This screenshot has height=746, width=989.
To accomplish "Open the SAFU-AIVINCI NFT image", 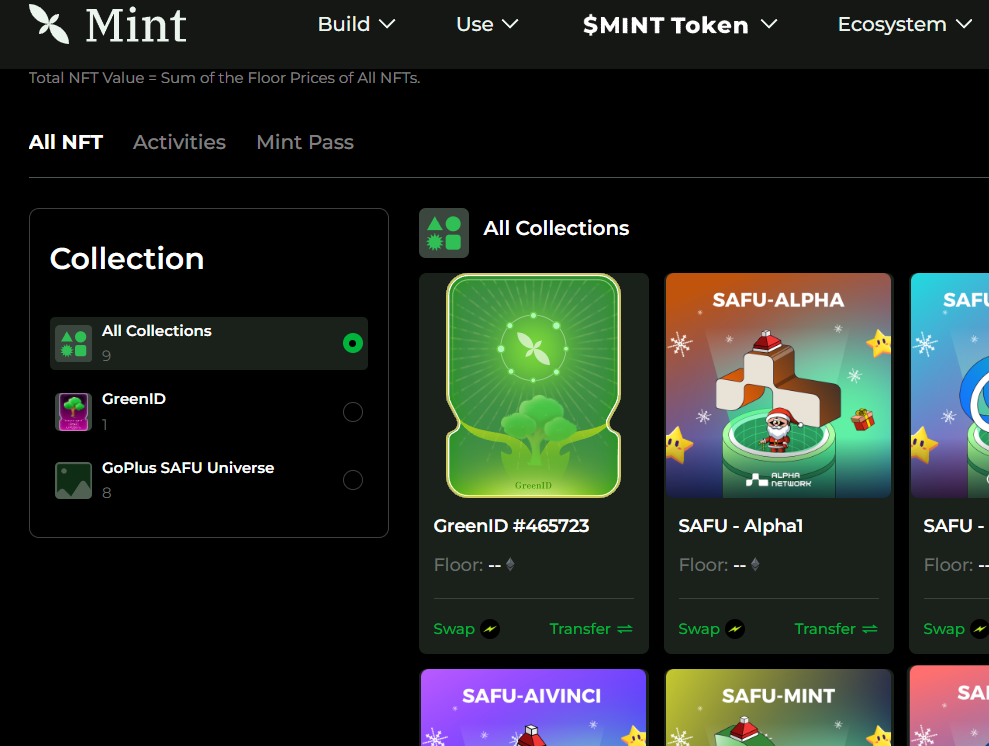I will [x=534, y=708].
